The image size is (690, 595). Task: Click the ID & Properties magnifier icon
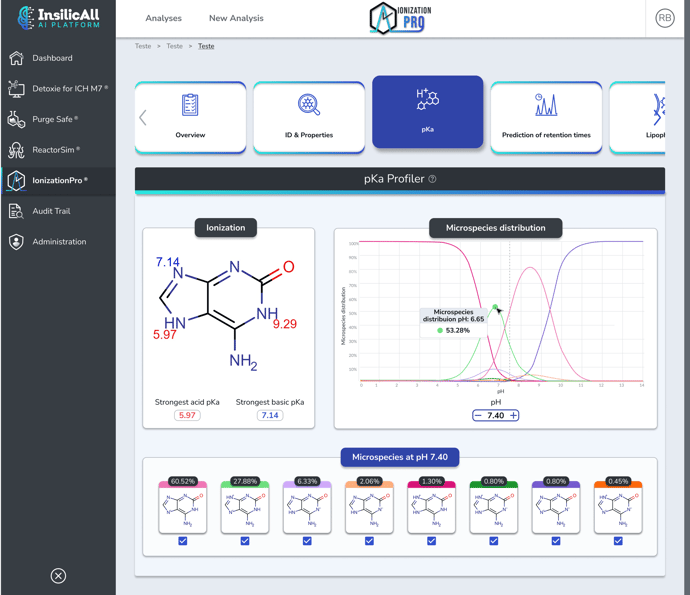(308, 105)
